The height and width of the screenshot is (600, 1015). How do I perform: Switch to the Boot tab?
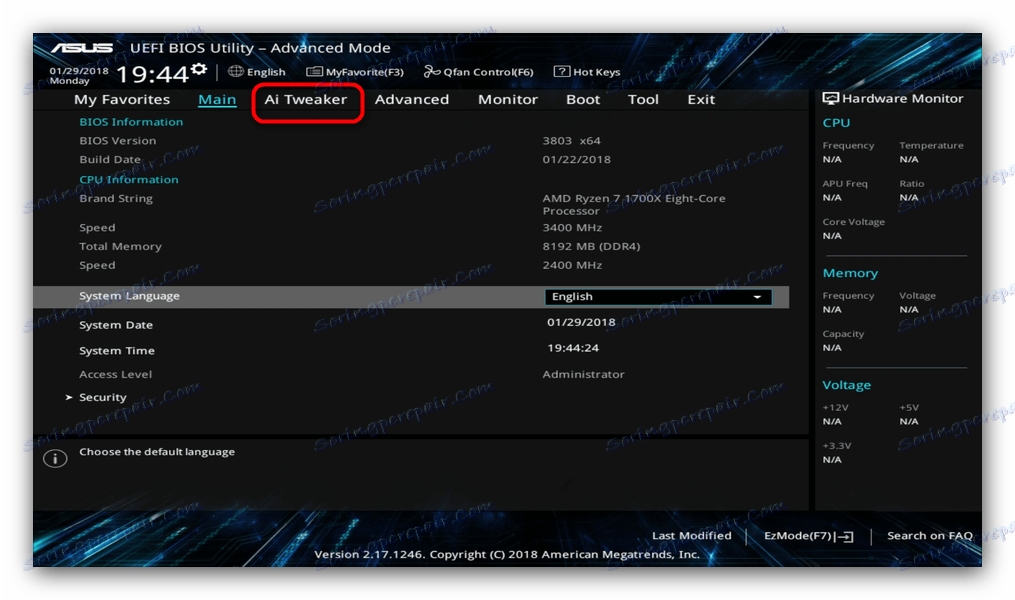click(x=583, y=100)
